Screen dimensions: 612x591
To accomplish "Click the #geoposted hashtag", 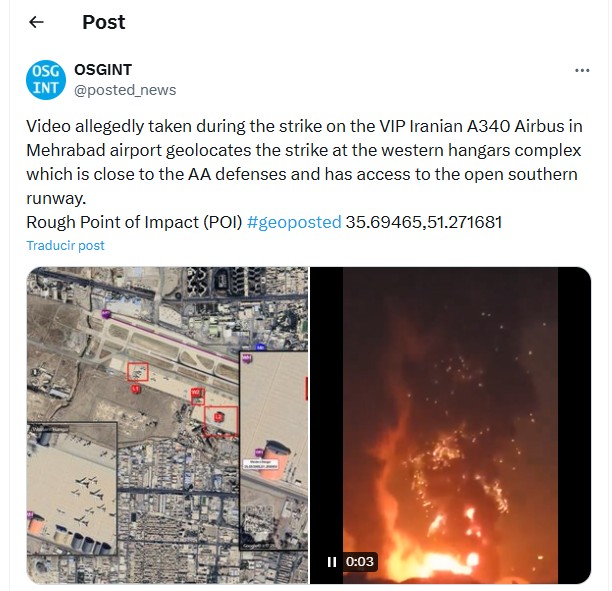I will 294,222.
